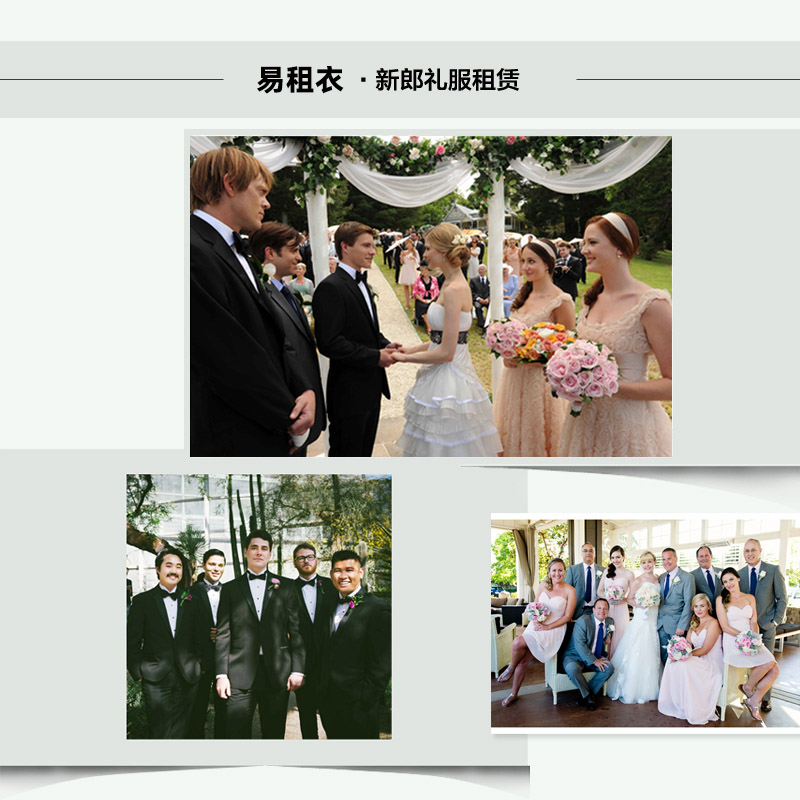Open the five groomsmen group photo
This screenshot has height=800, width=800.
[258, 606]
